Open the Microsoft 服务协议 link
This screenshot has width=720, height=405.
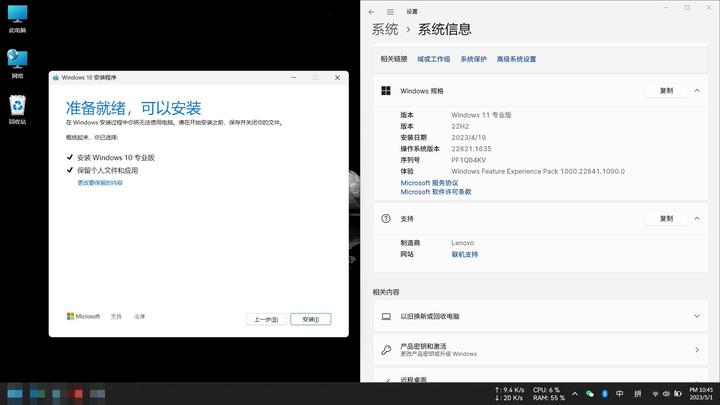[x=429, y=183]
